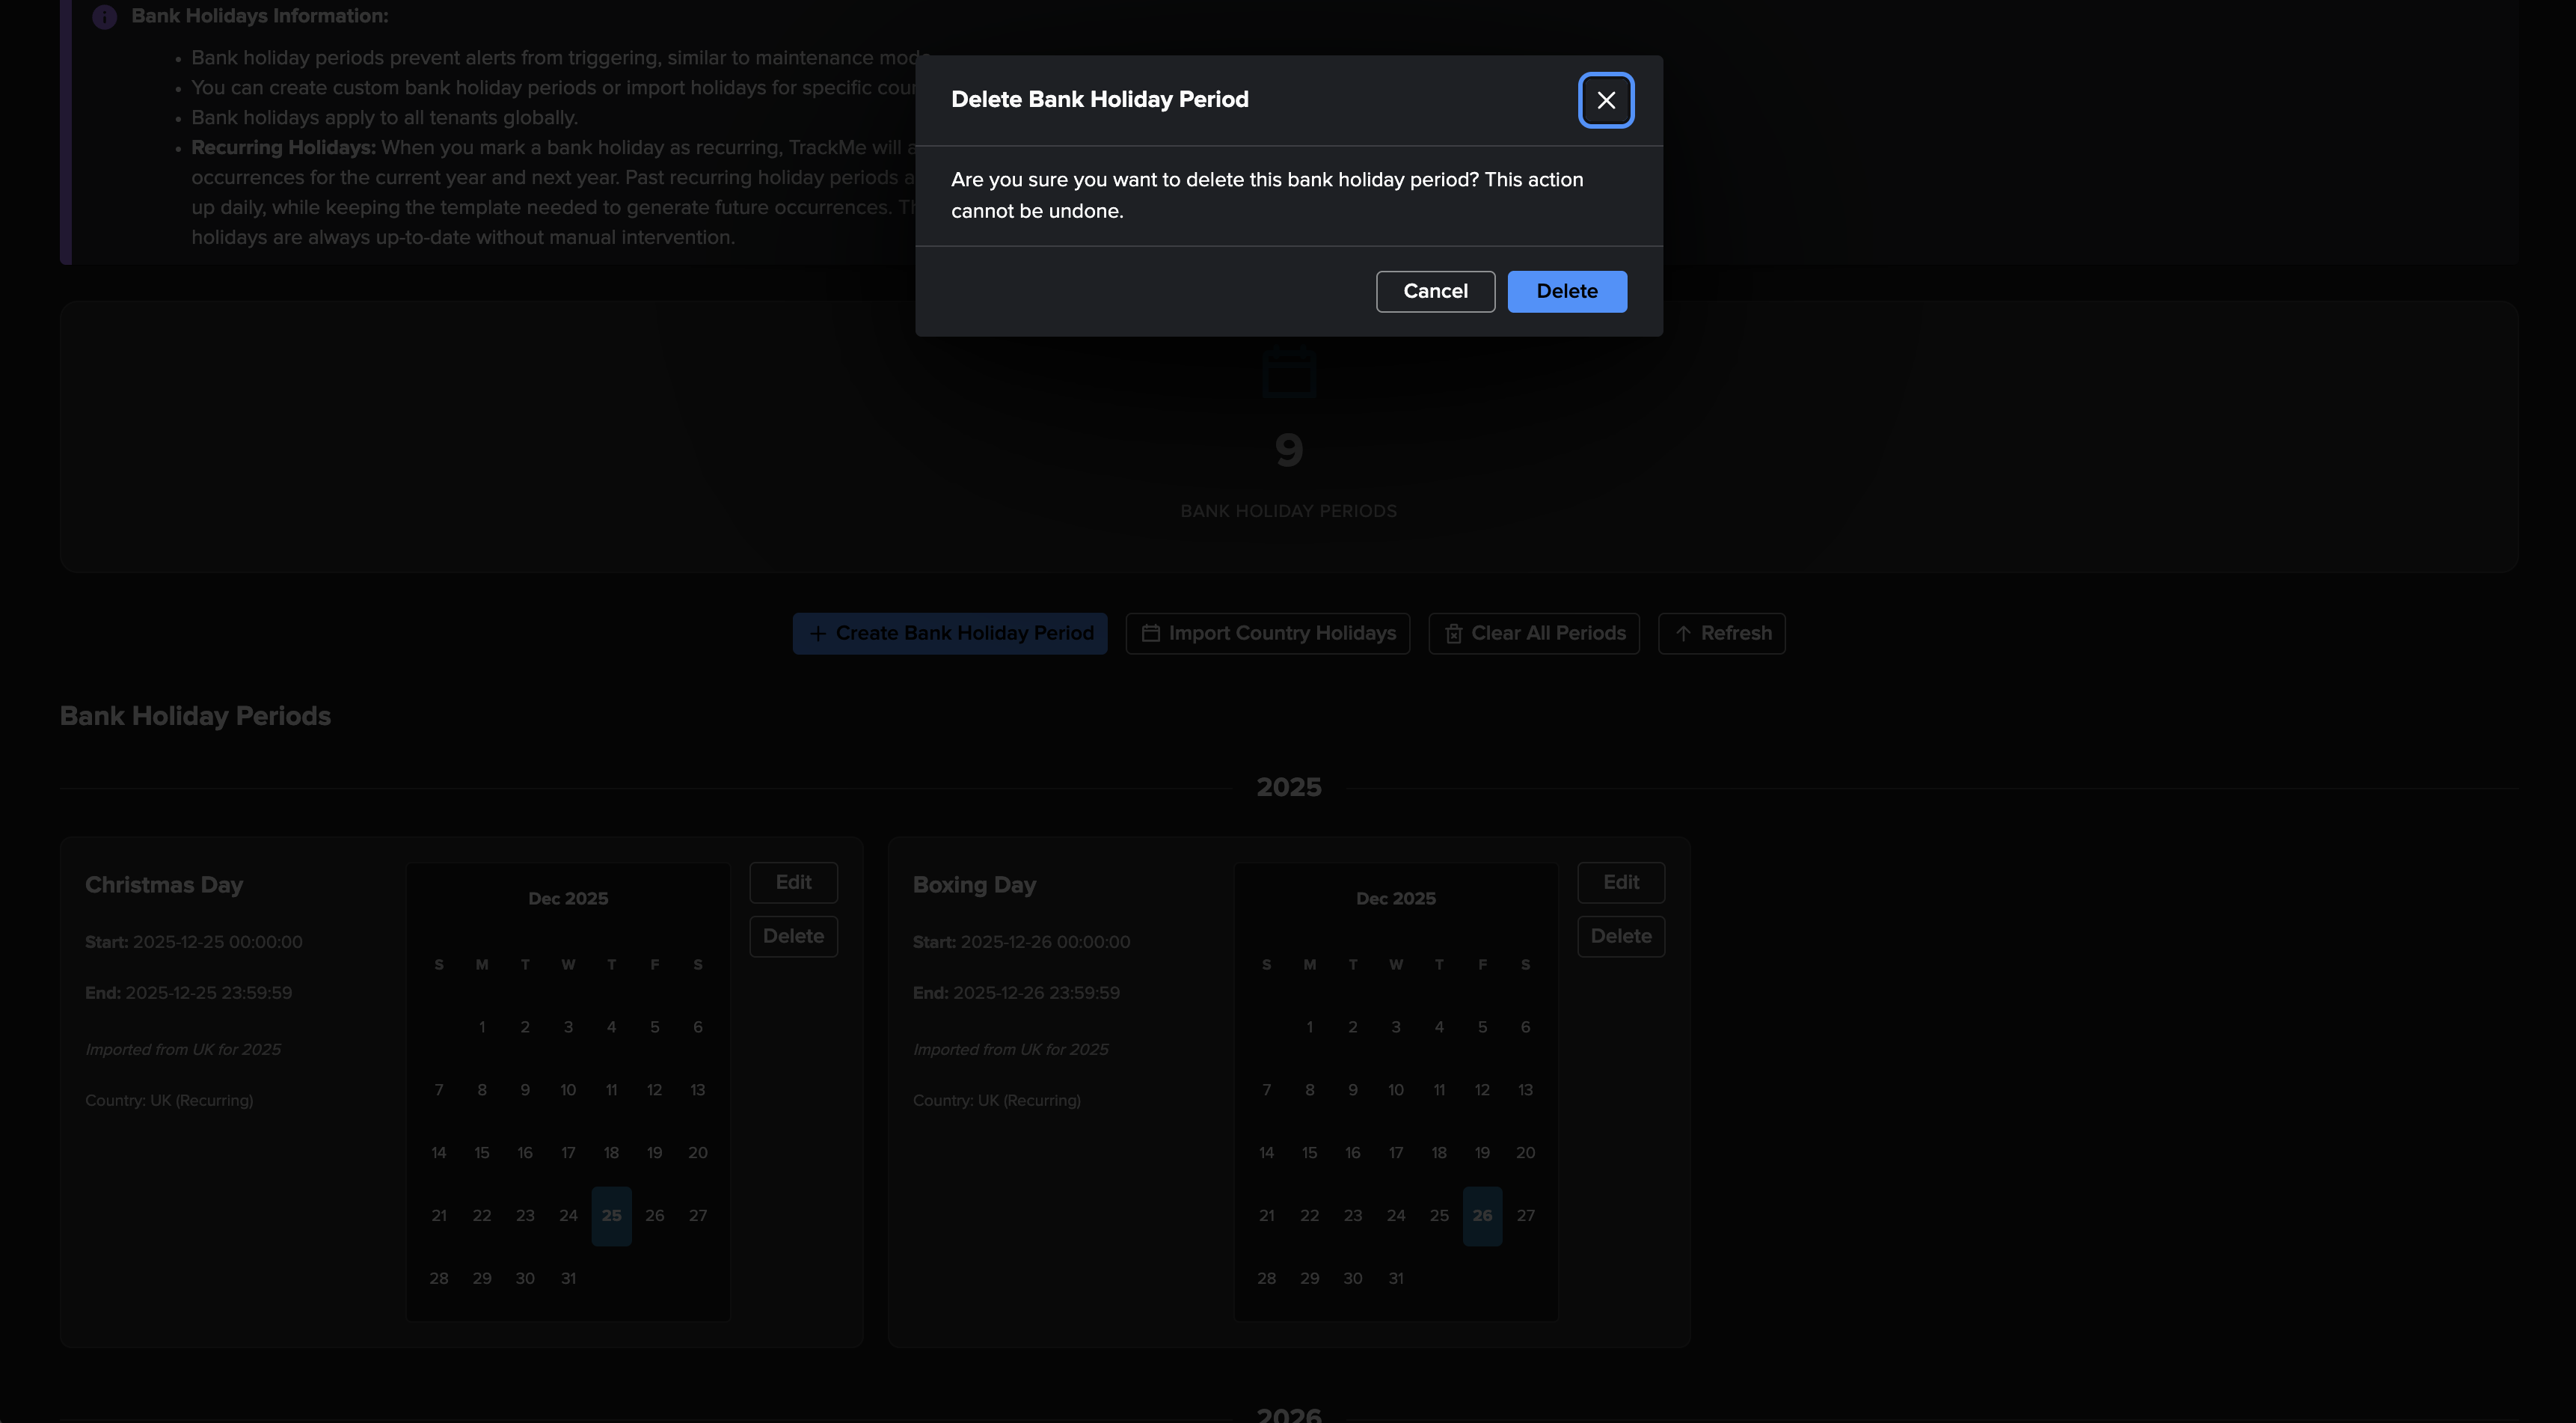Delete the Christmas Day holiday period
This screenshot has width=2576, height=1423.
pos(793,936)
